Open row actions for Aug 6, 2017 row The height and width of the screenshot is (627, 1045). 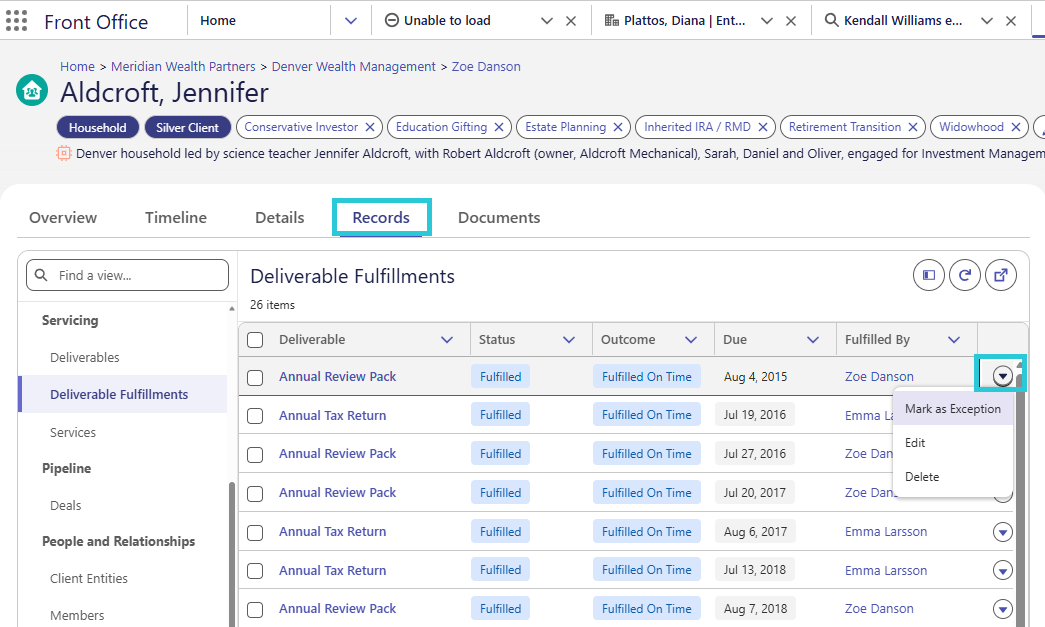click(x=1002, y=532)
